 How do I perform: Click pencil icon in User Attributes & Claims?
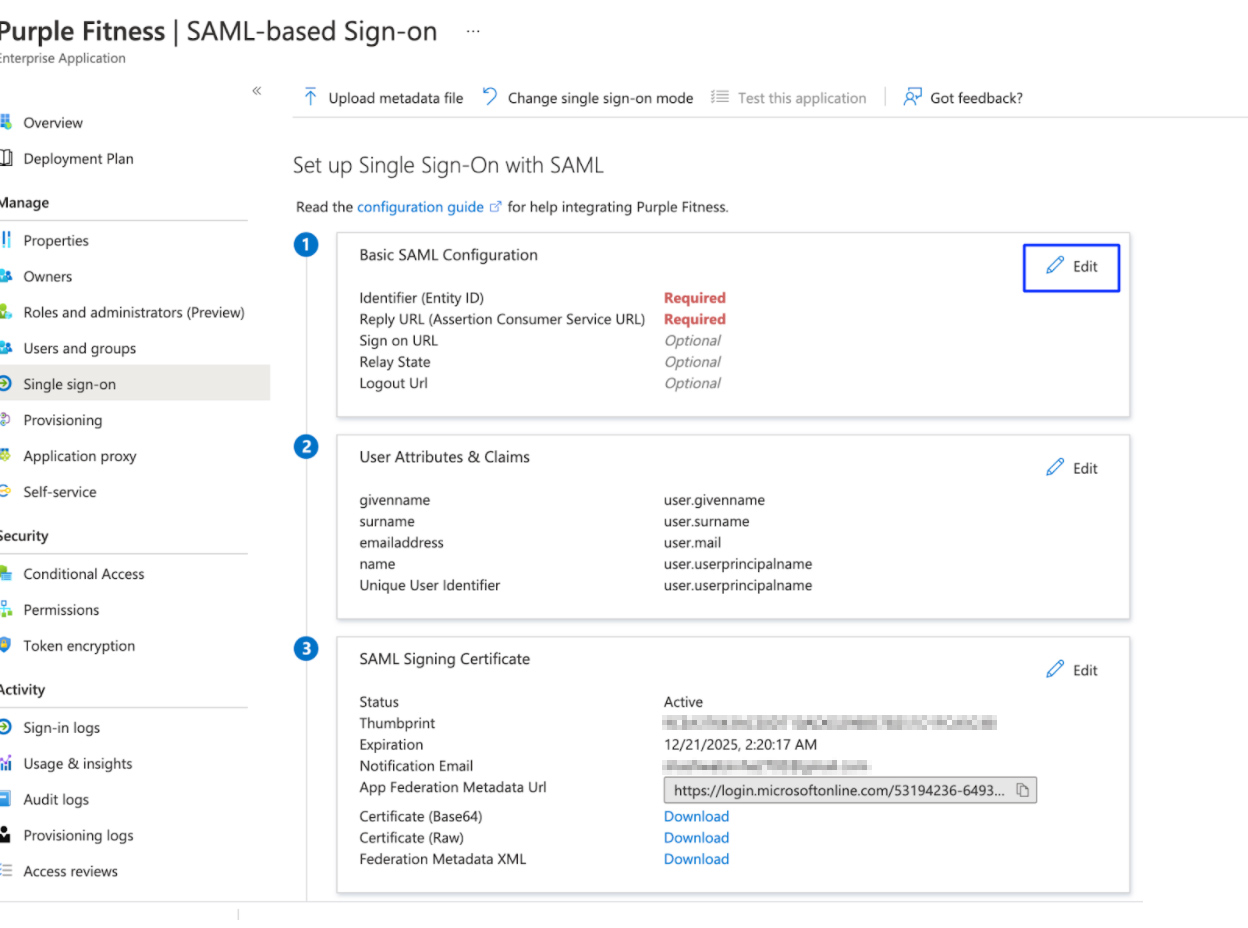pos(1055,467)
